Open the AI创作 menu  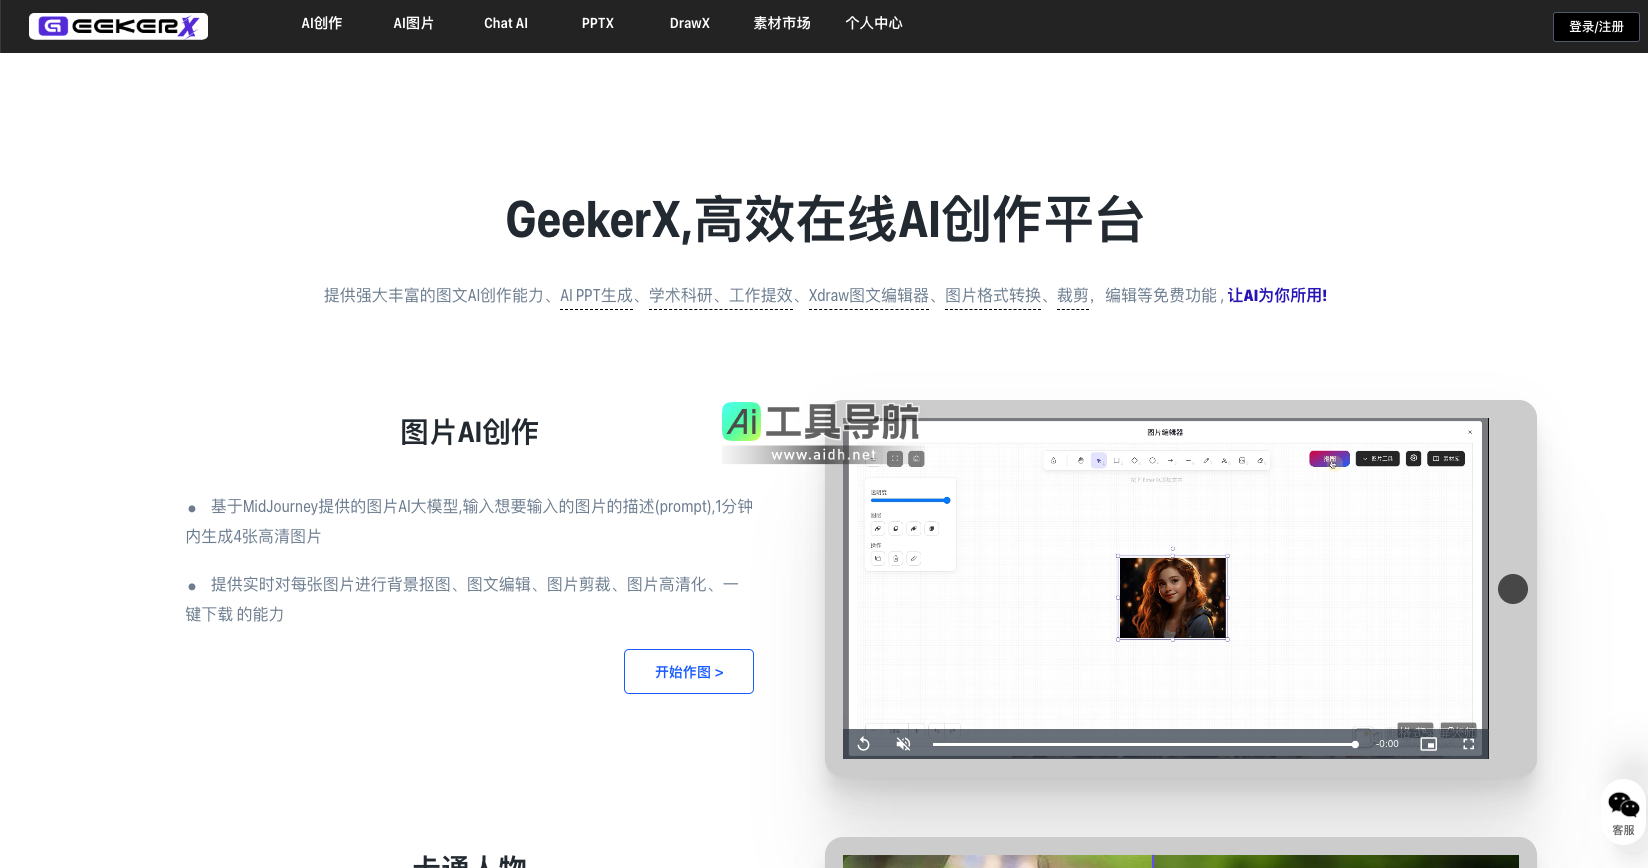(x=322, y=23)
